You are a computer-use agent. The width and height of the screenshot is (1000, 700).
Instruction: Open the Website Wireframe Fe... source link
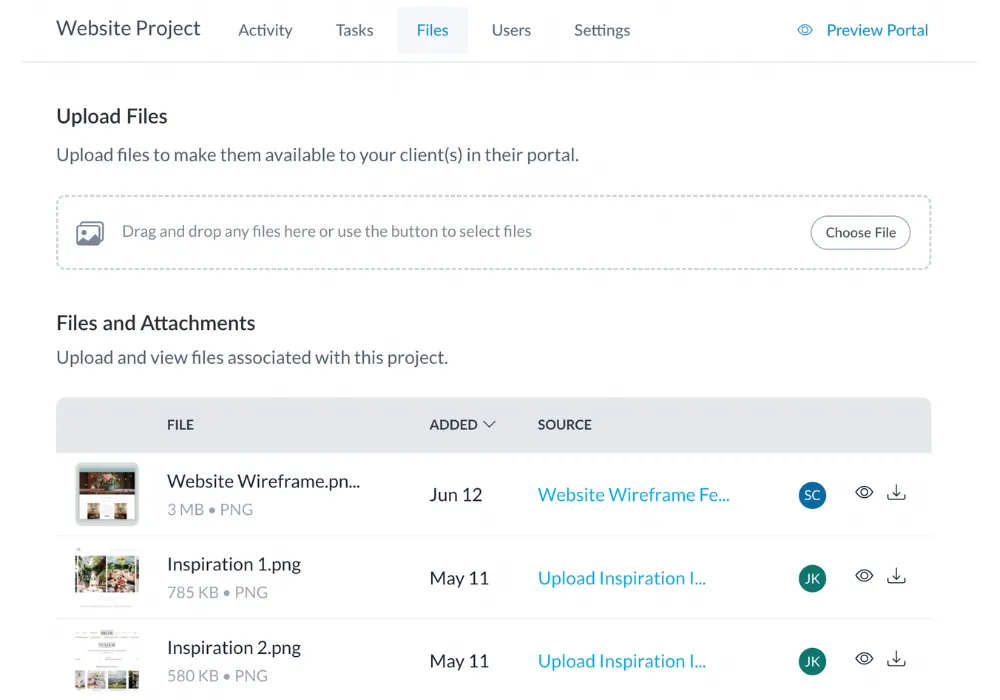coord(633,495)
